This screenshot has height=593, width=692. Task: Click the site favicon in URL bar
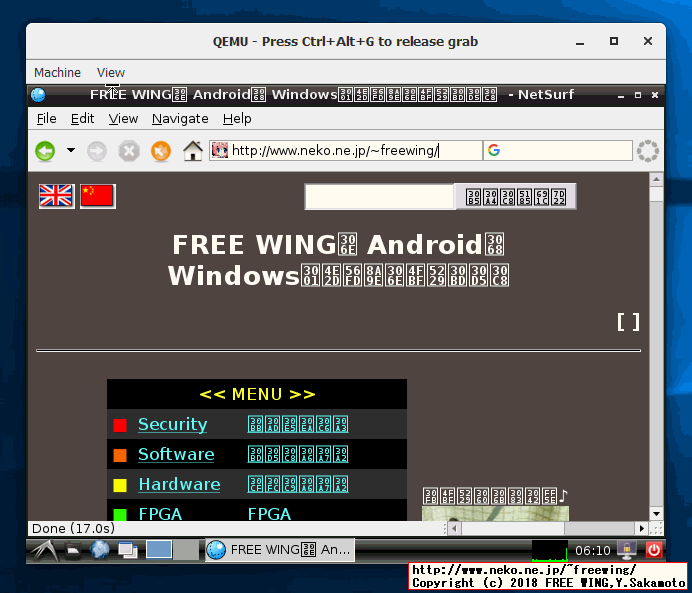219,150
